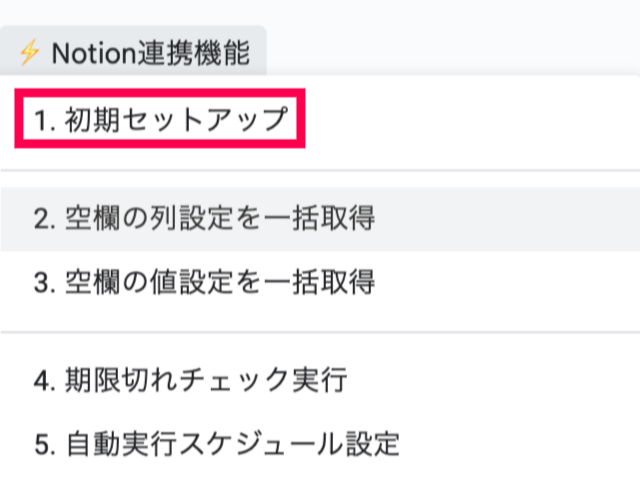The height and width of the screenshot is (483, 640).
Task: Fetch blank column settings in bulk
Action: [205, 218]
